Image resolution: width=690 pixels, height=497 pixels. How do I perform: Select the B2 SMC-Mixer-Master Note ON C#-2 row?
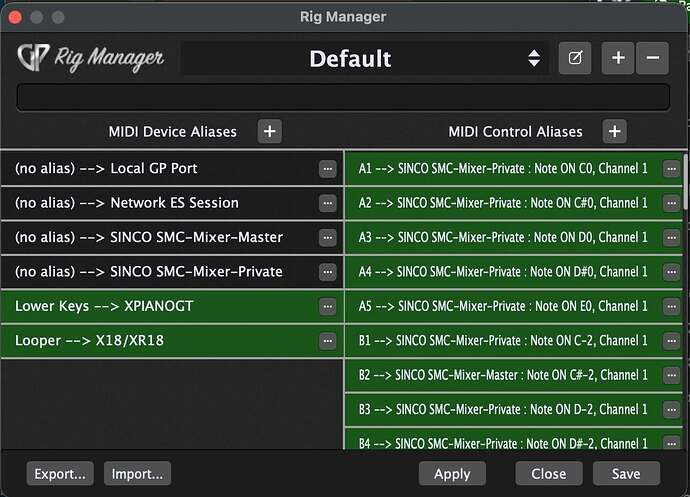[514, 375]
